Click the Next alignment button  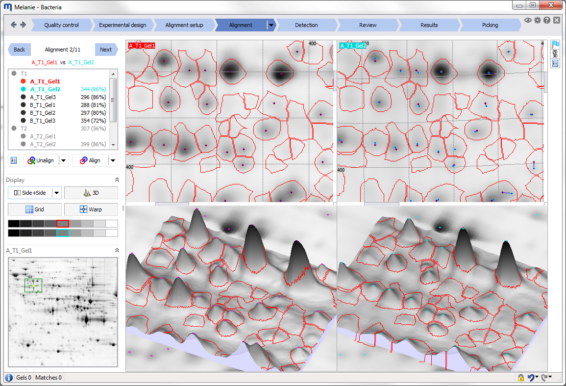[x=106, y=50]
